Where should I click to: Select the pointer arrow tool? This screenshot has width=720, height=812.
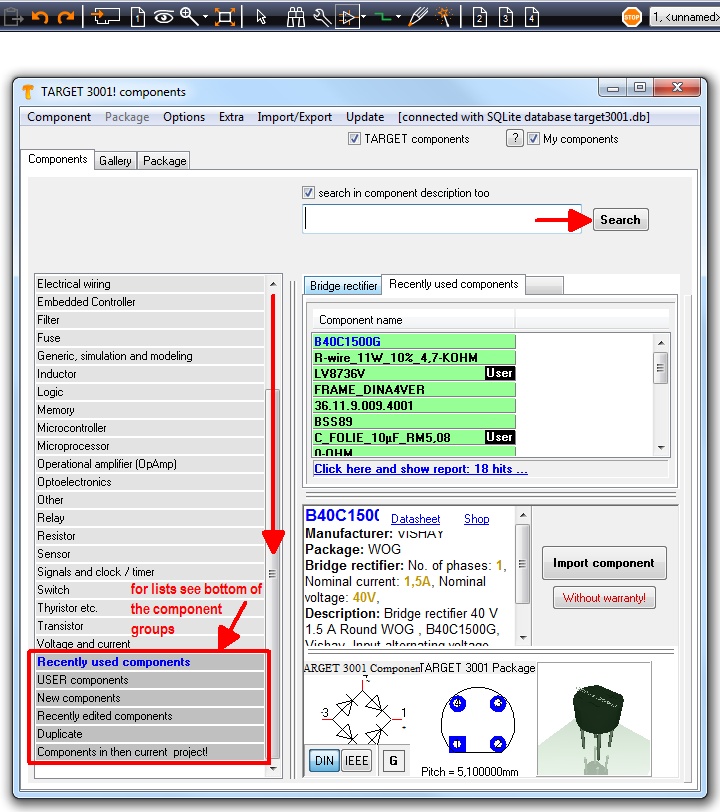pyautogui.click(x=261, y=17)
